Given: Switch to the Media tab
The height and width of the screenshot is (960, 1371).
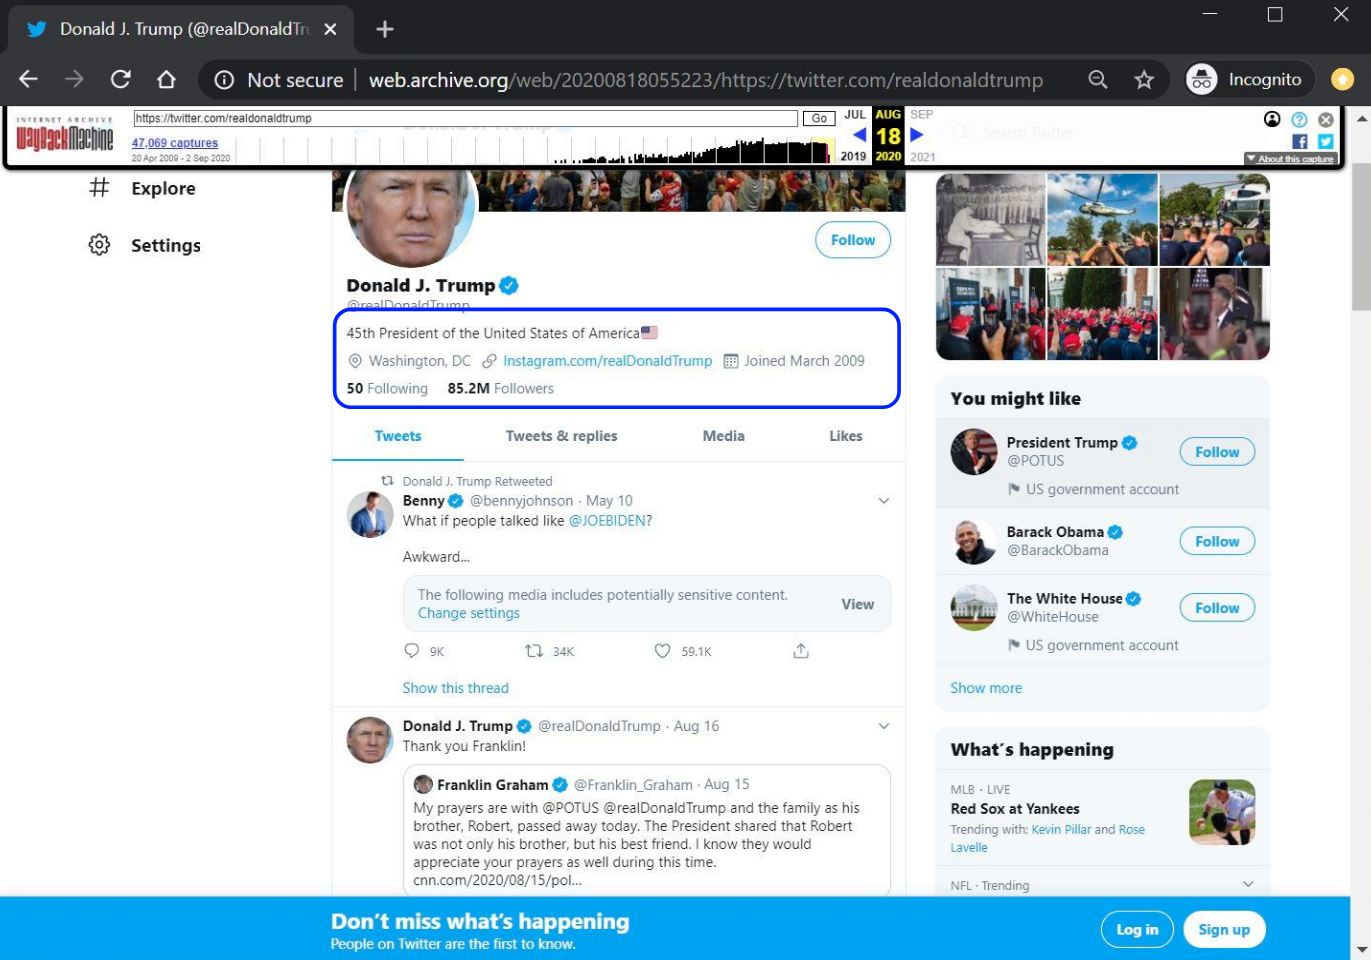Looking at the screenshot, I should point(723,436).
